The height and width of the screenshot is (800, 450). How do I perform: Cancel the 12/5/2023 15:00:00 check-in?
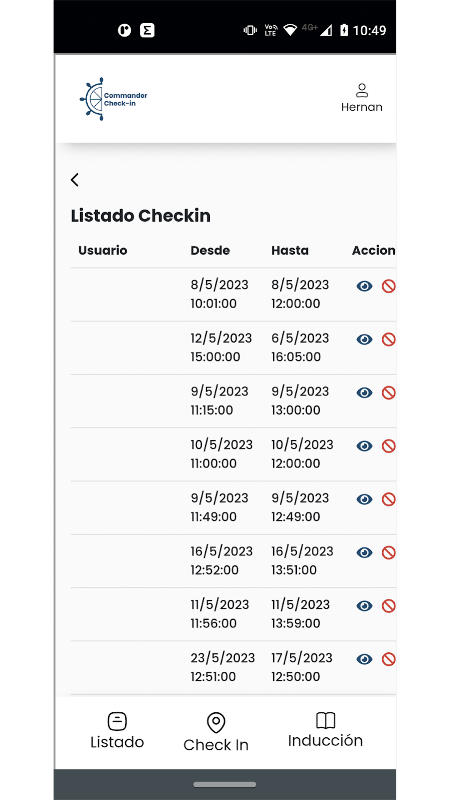point(389,339)
